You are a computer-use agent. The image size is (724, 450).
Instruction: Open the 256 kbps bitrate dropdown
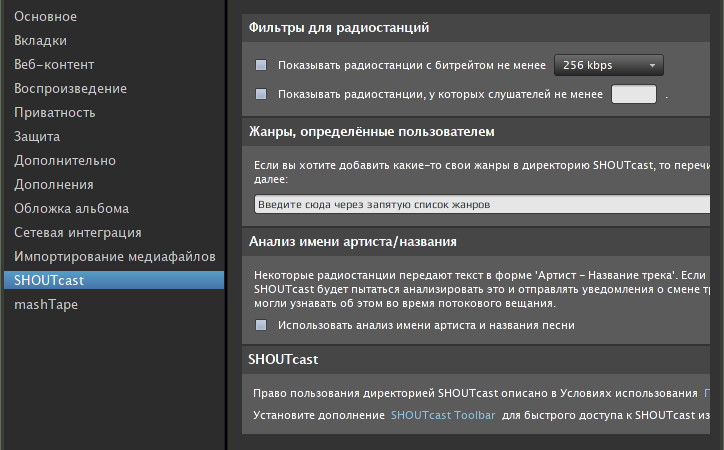609,65
